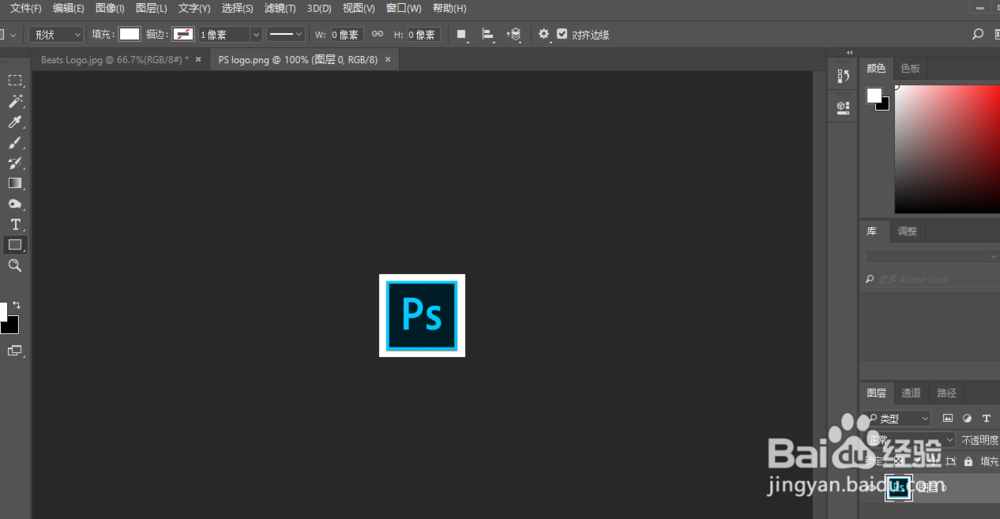Select the Horizontal Type tool
The height and width of the screenshot is (519, 1000).
pyautogui.click(x=15, y=224)
